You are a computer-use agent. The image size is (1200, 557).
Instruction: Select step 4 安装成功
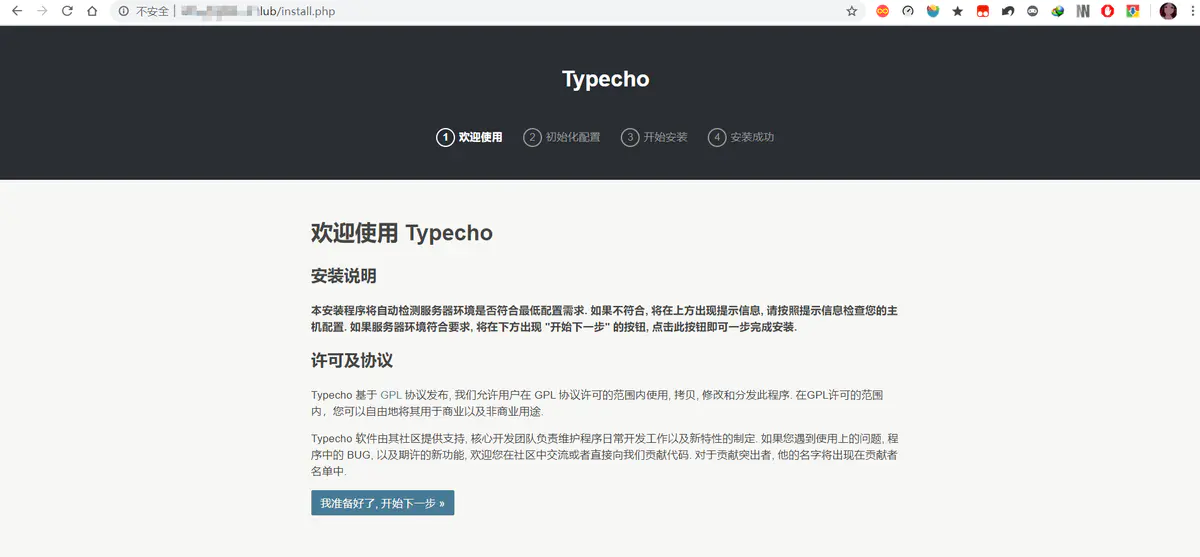[x=741, y=137]
